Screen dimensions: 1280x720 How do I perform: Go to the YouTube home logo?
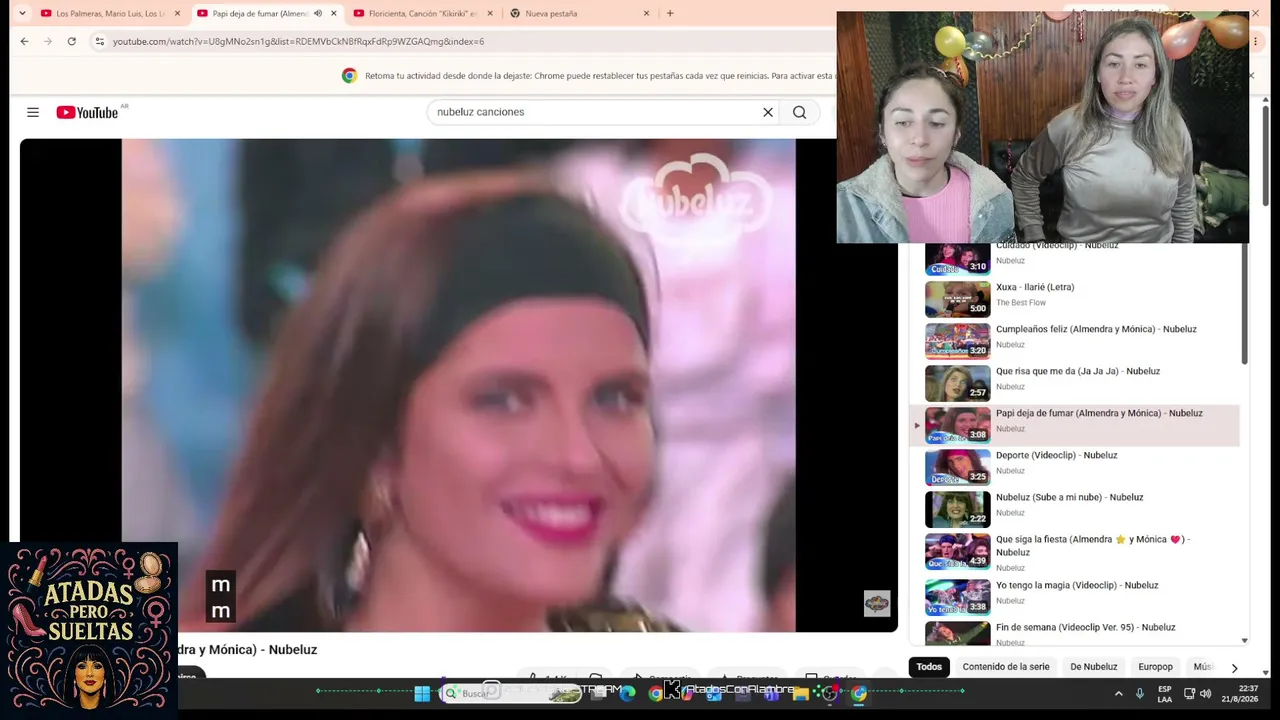(88, 112)
